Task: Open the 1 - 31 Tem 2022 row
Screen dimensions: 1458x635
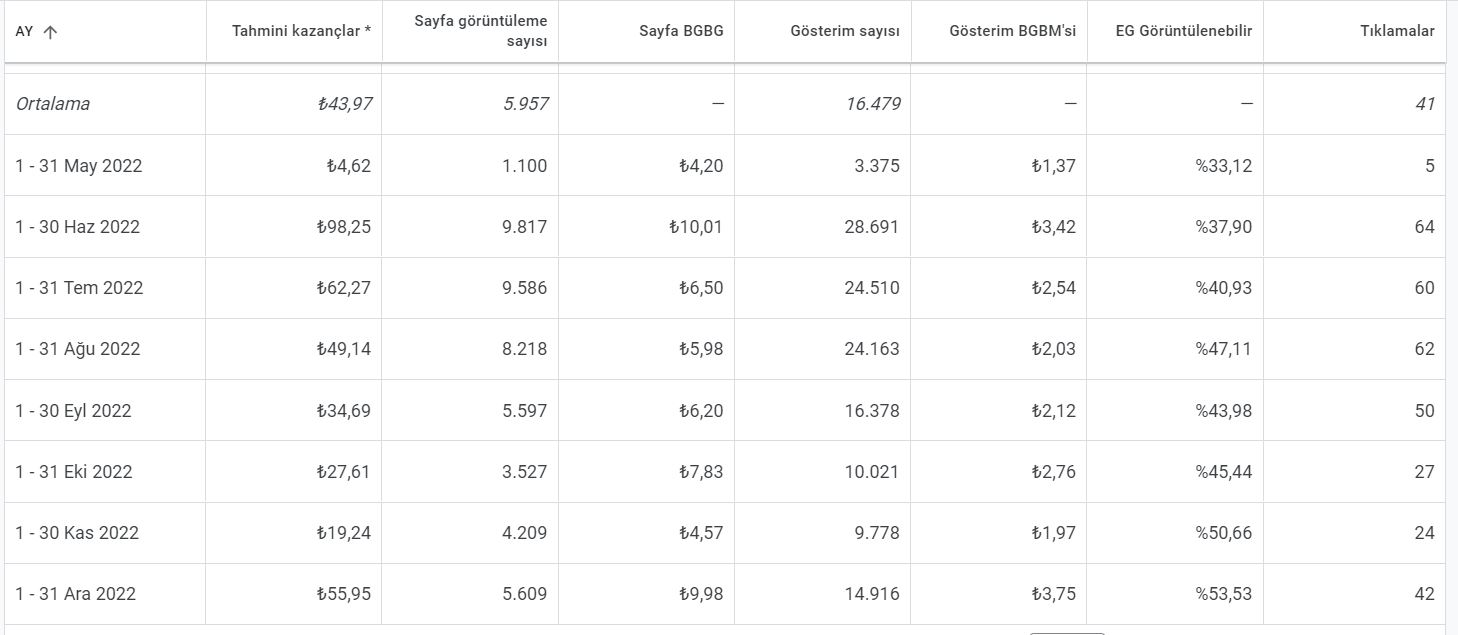Action: pyautogui.click(x=725, y=288)
